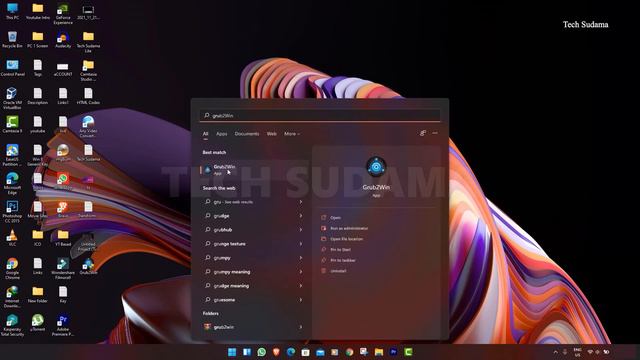This screenshot has width=640, height=360.
Task: Expand the arrow beside 'gru - See web results'
Action: click(x=301, y=202)
